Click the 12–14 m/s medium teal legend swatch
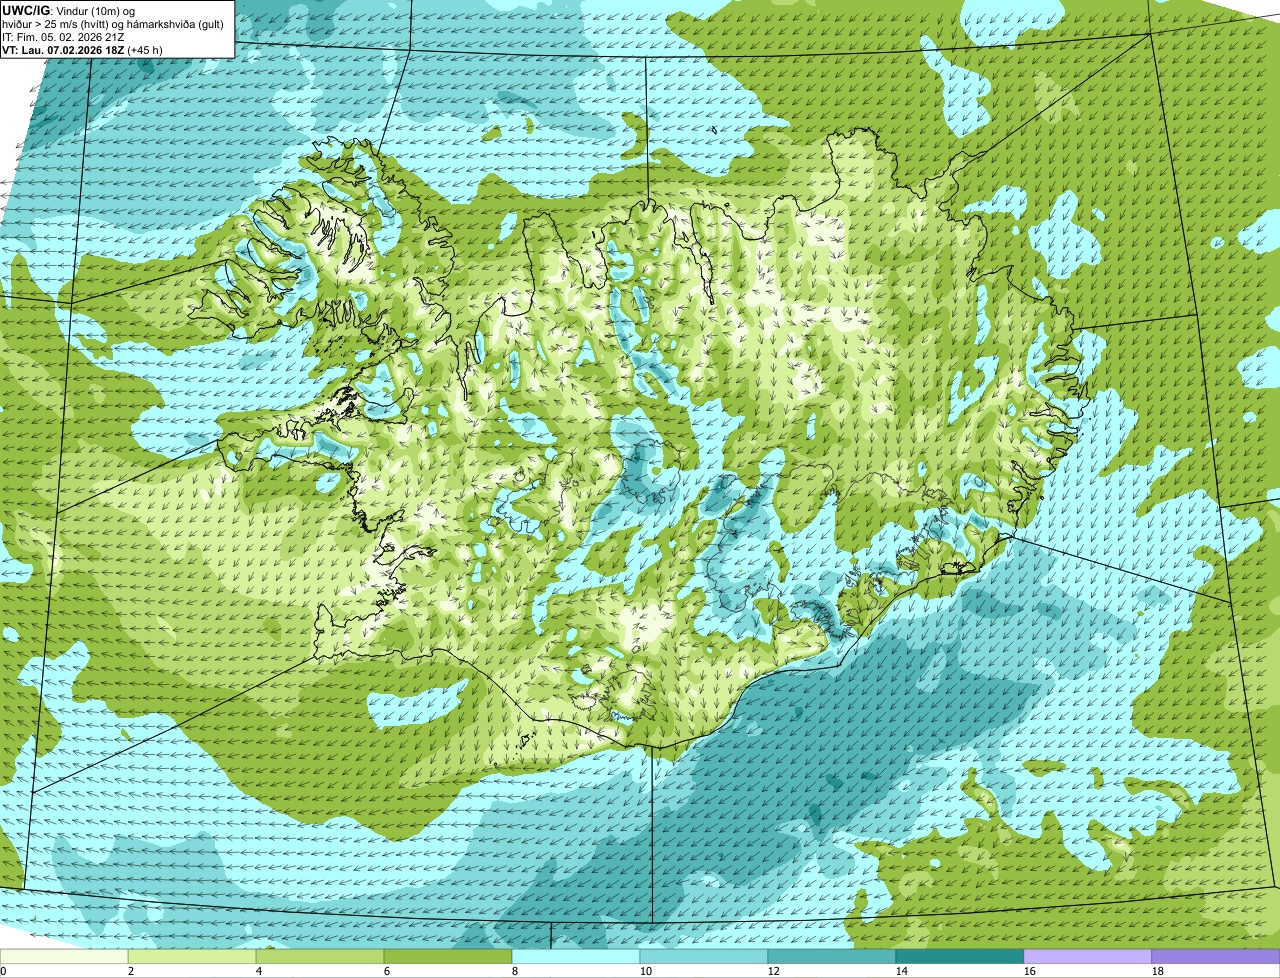1280x978 pixels. pyautogui.click(x=832, y=957)
